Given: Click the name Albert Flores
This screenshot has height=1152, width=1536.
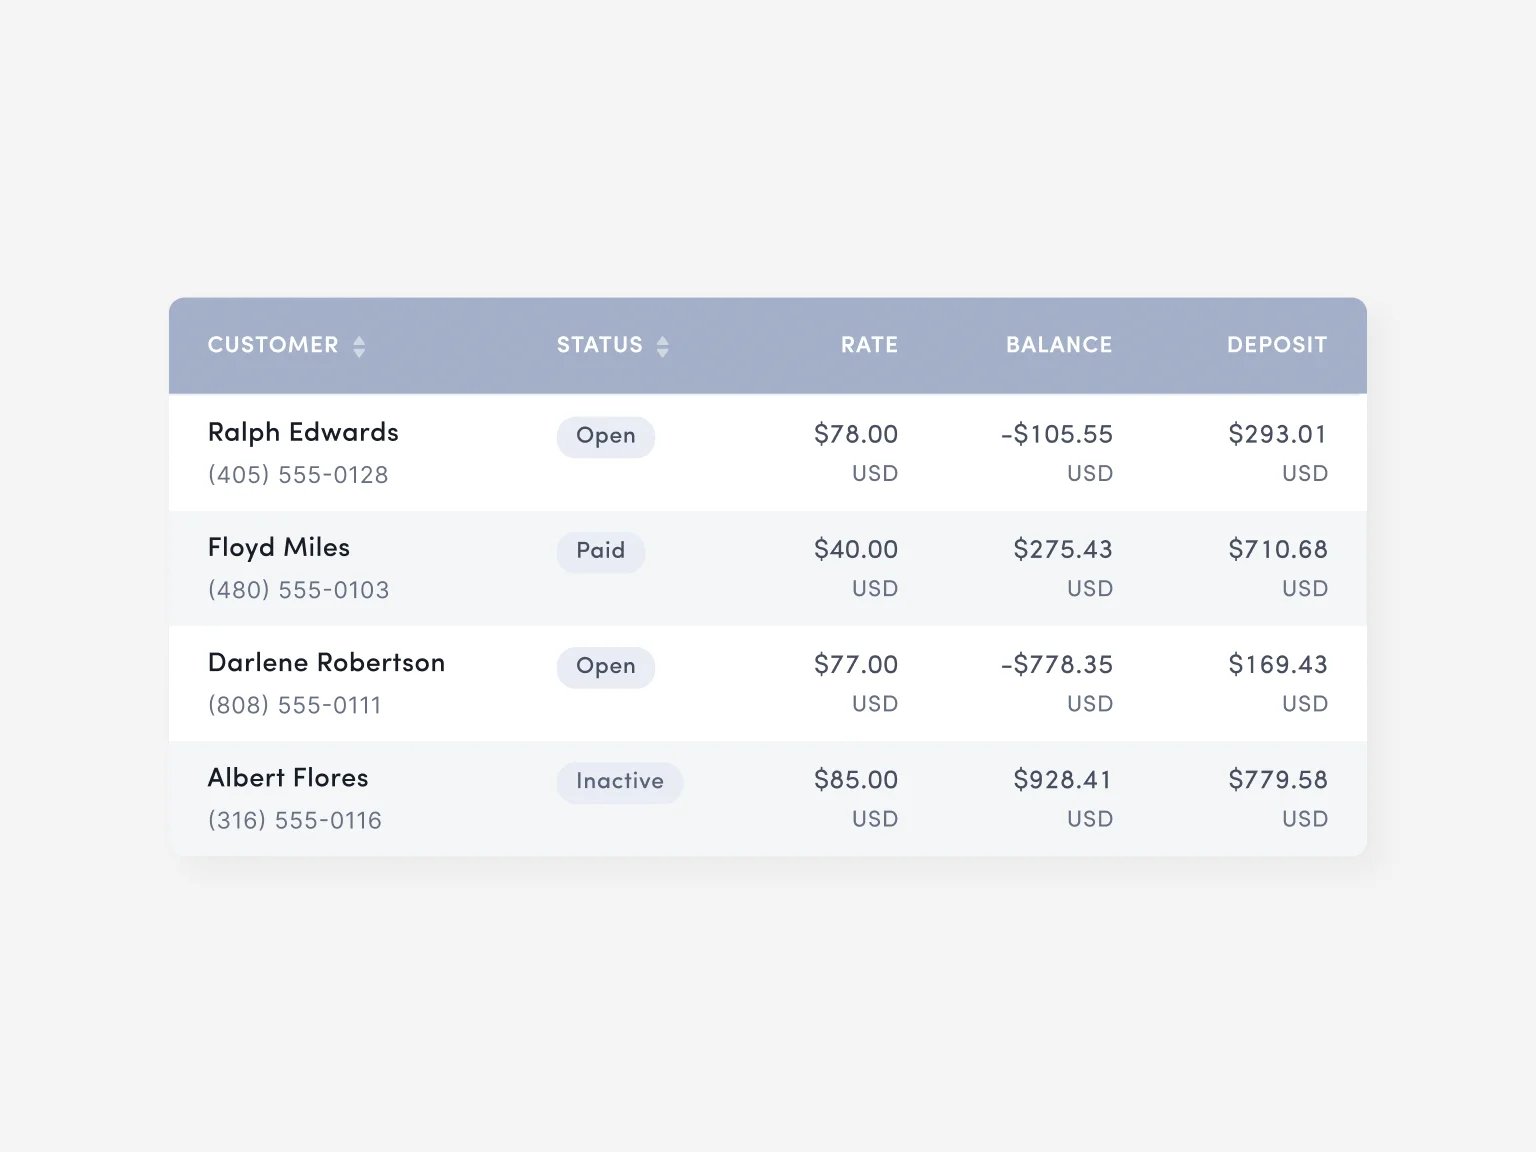Looking at the screenshot, I should click(x=288, y=778).
